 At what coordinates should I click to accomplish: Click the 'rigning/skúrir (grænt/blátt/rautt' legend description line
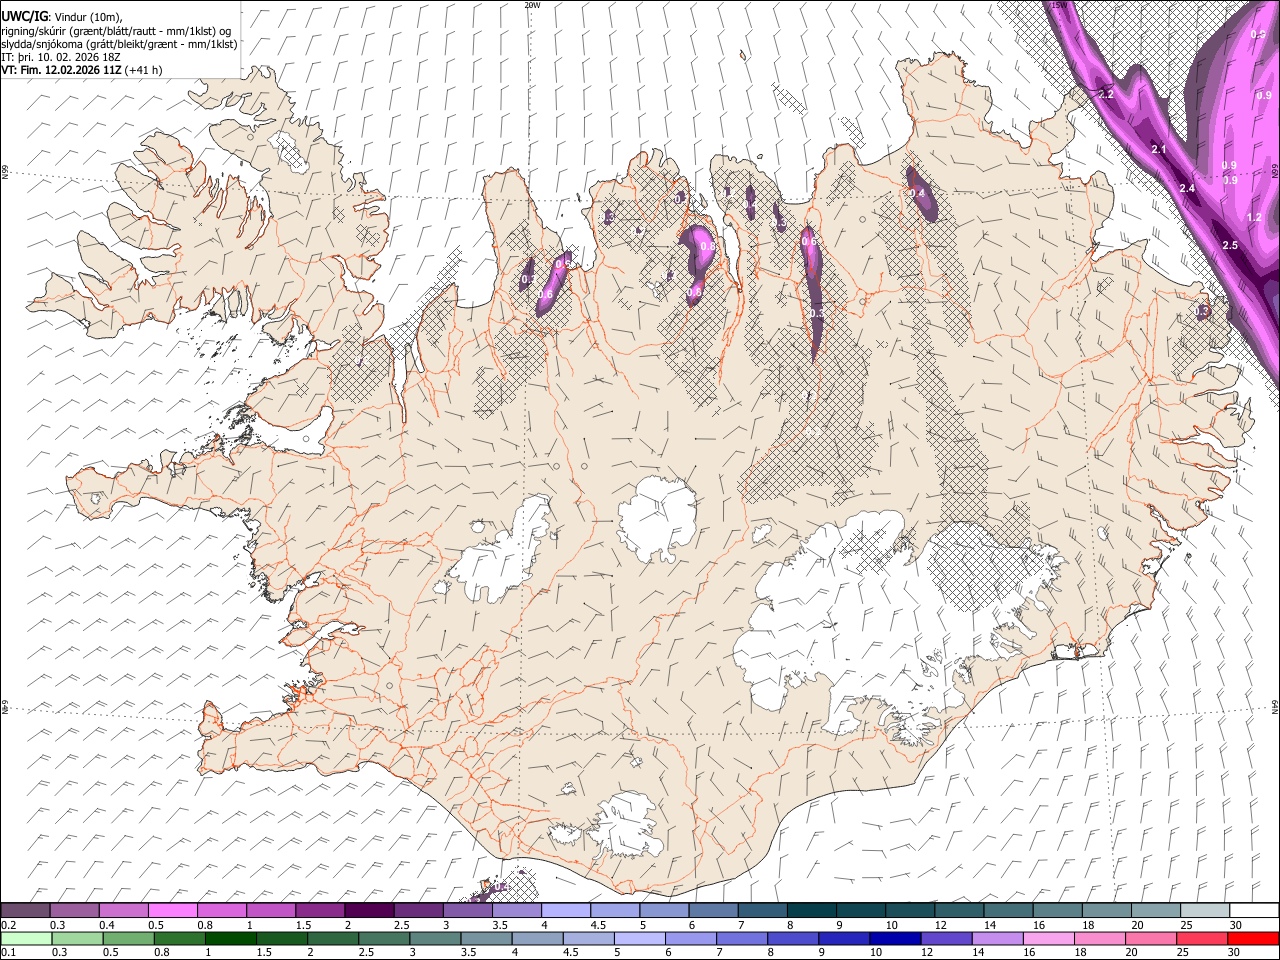pyautogui.click(x=117, y=30)
